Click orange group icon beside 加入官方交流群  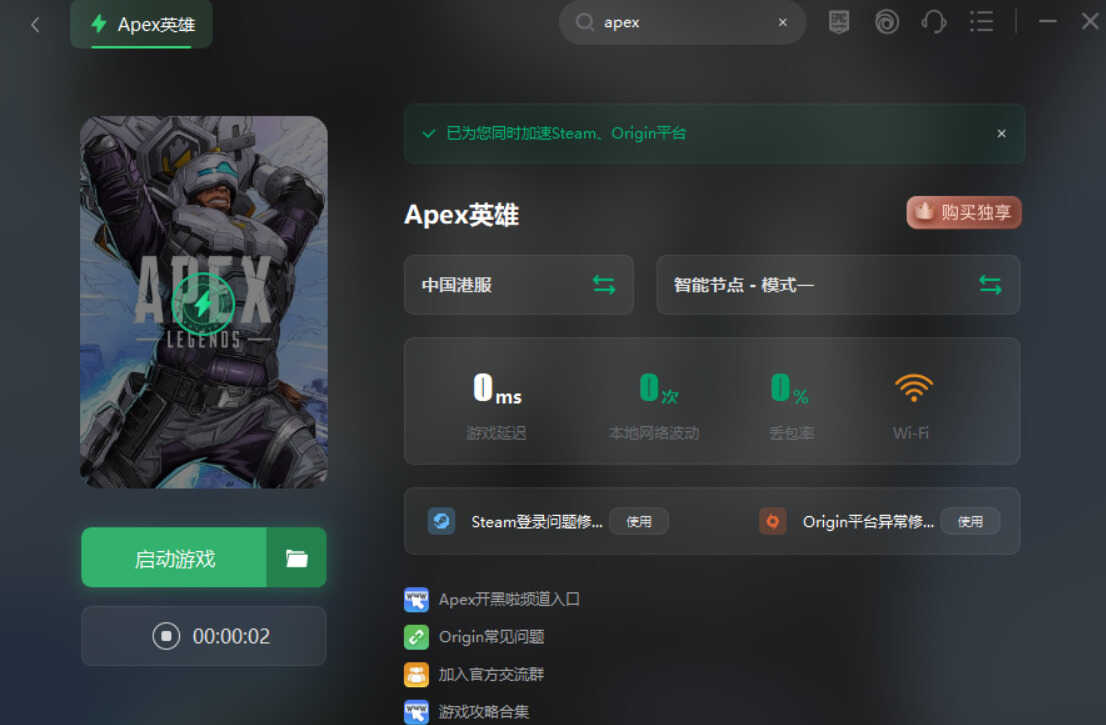[416, 674]
